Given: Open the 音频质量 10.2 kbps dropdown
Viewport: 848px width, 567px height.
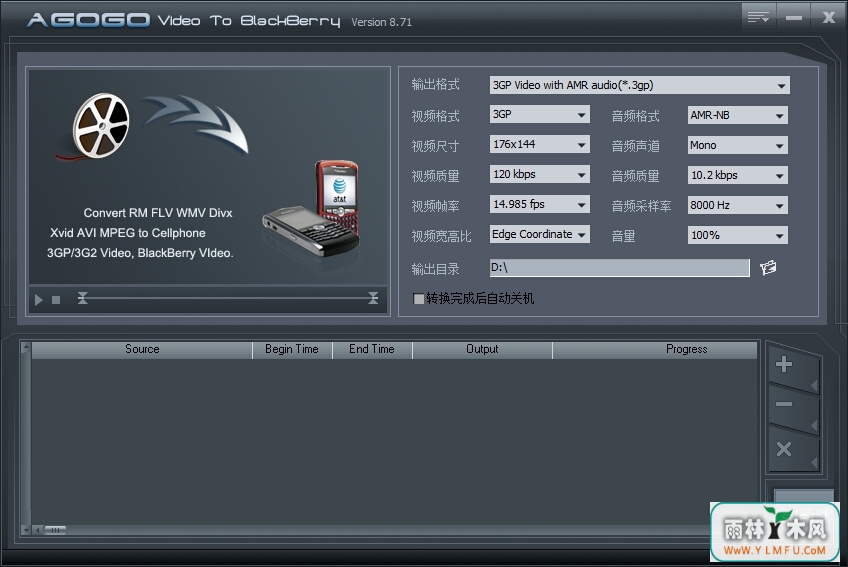Looking at the screenshot, I should pyautogui.click(x=738, y=175).
